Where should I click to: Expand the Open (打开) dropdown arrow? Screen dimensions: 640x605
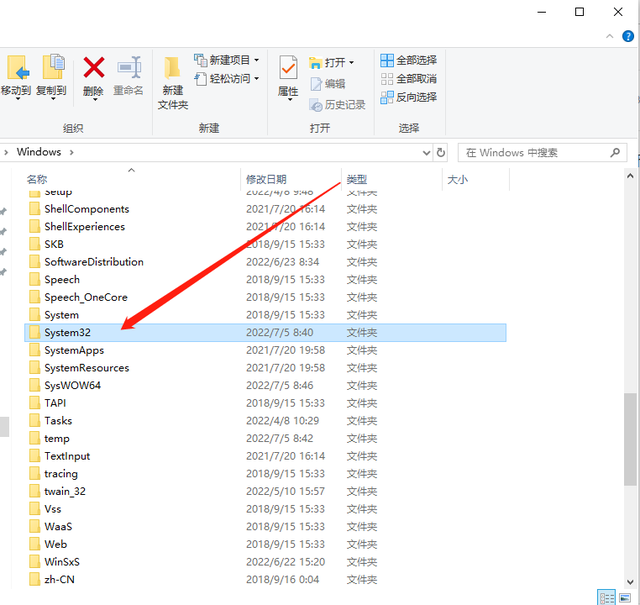pos(351,63)
